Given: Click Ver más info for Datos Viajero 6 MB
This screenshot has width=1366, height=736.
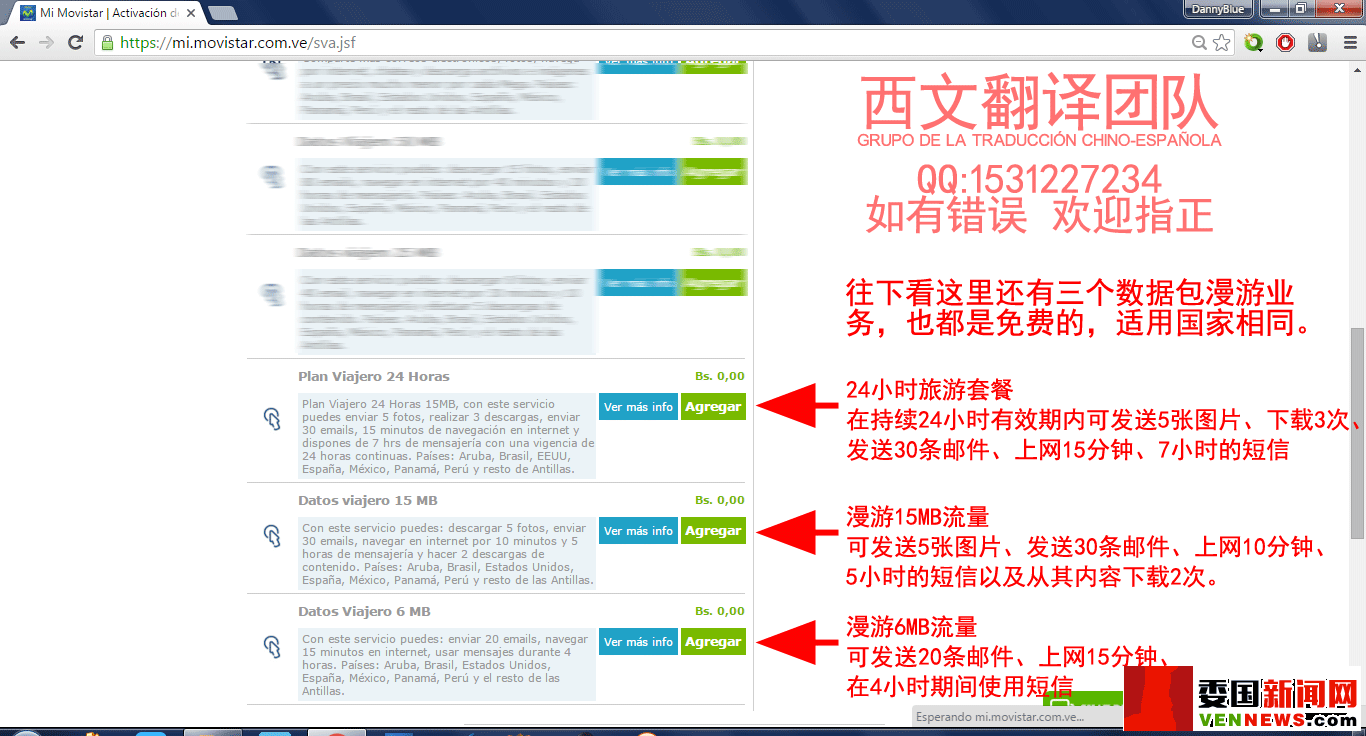Looking at the screenshot, I should pyautogui.click(x=638, y=642).
